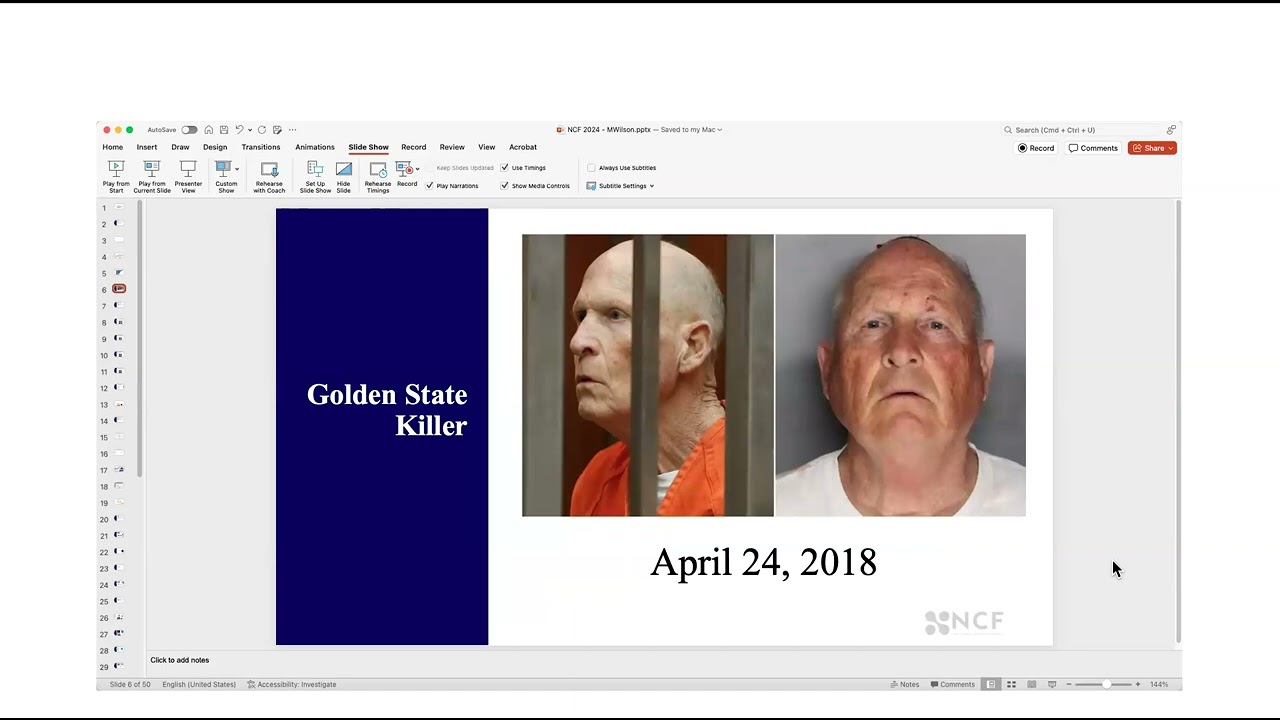Open the Home tab
The height and width of the screenshot is (720, 1280).
tap(113, 147)
